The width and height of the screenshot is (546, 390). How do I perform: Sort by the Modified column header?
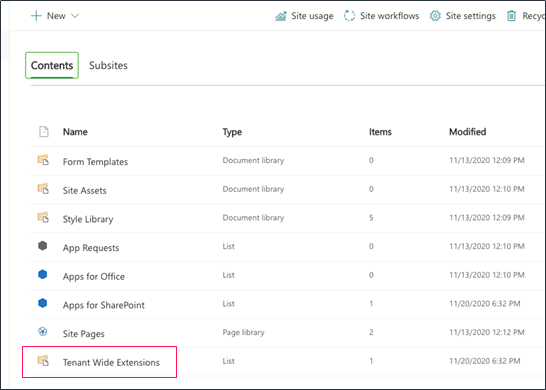(x=468, y=132)
